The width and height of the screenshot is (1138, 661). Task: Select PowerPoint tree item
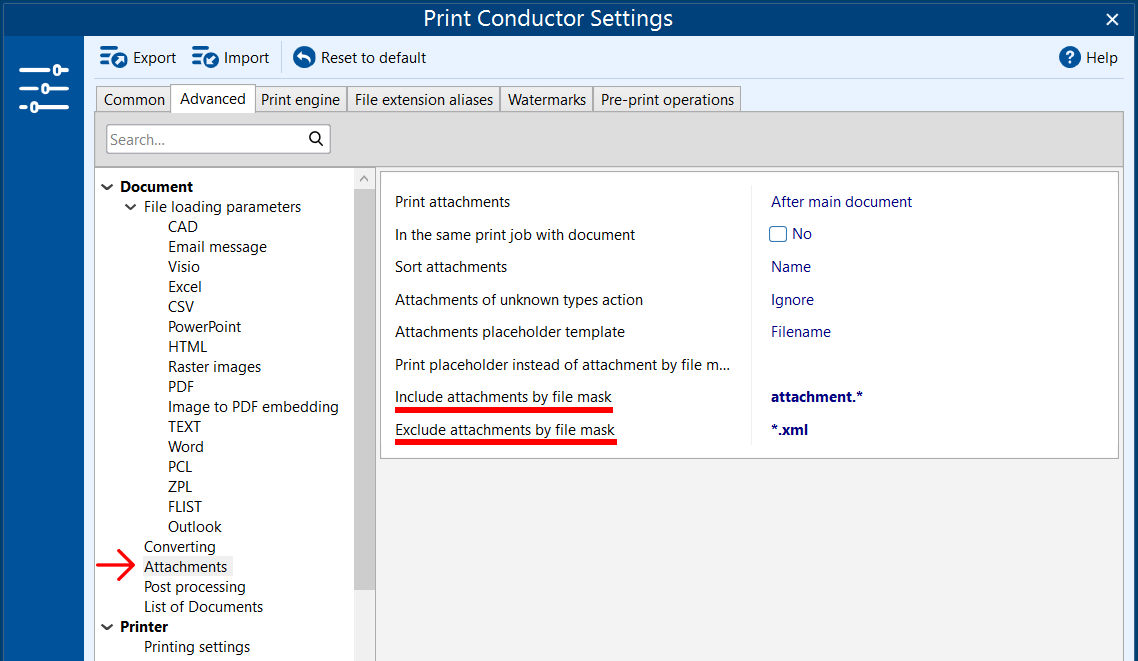click(204, 327)
